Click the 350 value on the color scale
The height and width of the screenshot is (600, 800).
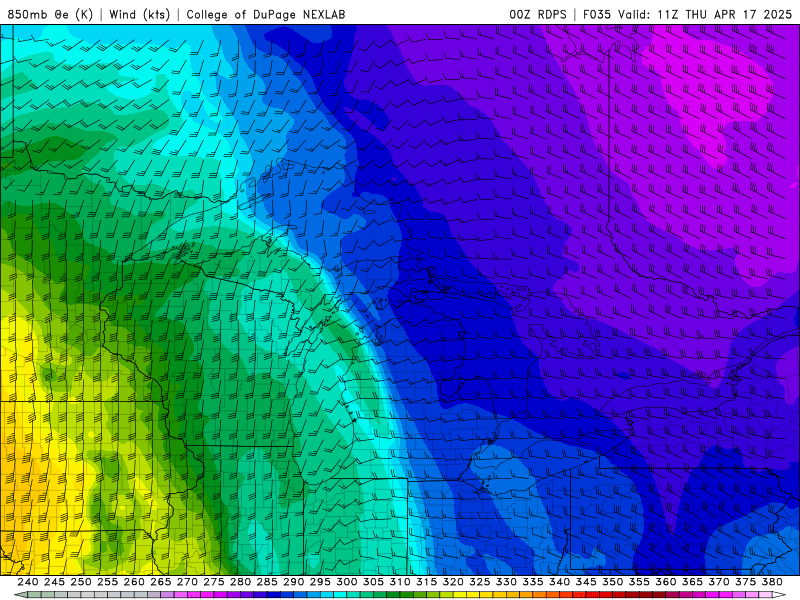click(612, 582)
